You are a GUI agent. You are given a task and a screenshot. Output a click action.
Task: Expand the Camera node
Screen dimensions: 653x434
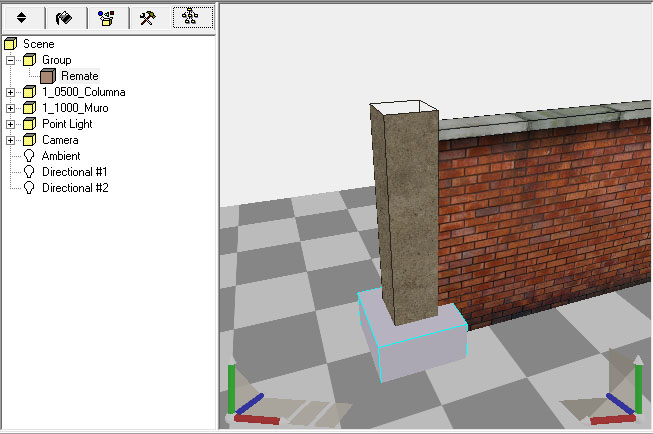tap(11, 140)
